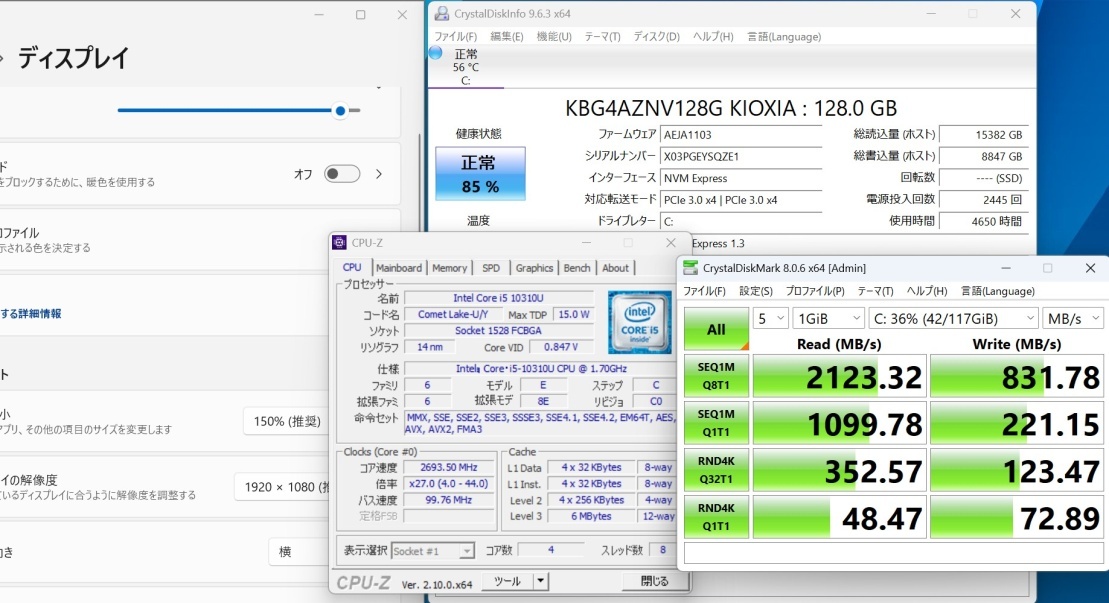
Task: Click the SEQ1M Q8T1 read result 2123.32
Action: pyautogui.click(x=840, y=377)
